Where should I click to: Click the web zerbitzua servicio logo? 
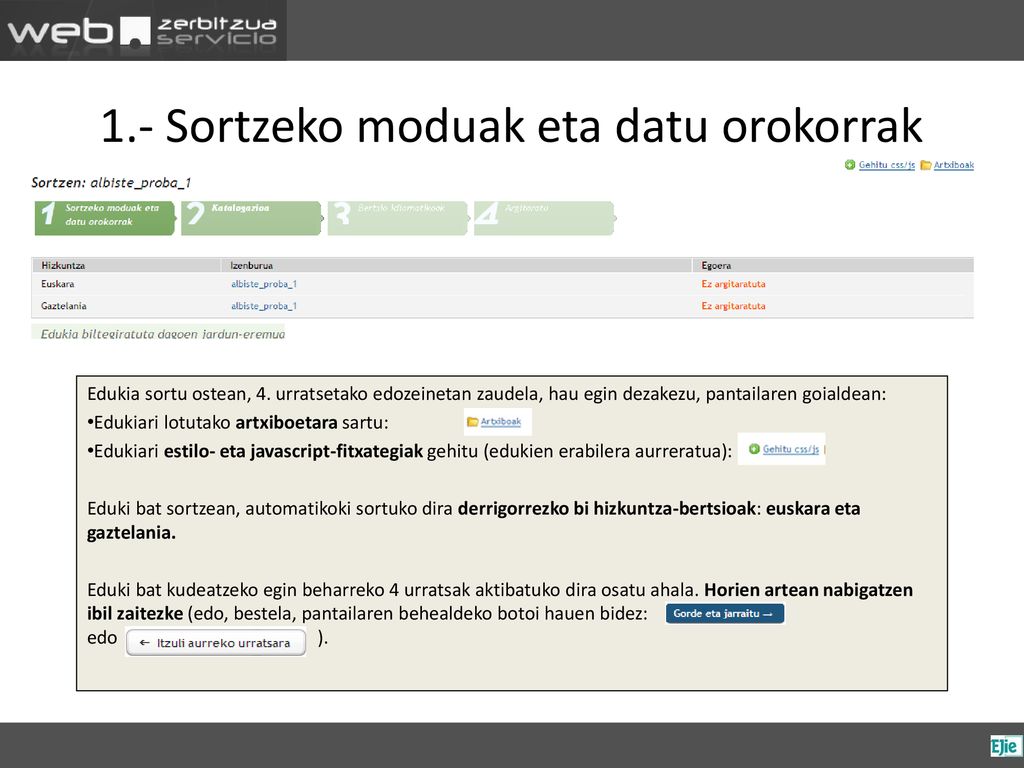142,31
